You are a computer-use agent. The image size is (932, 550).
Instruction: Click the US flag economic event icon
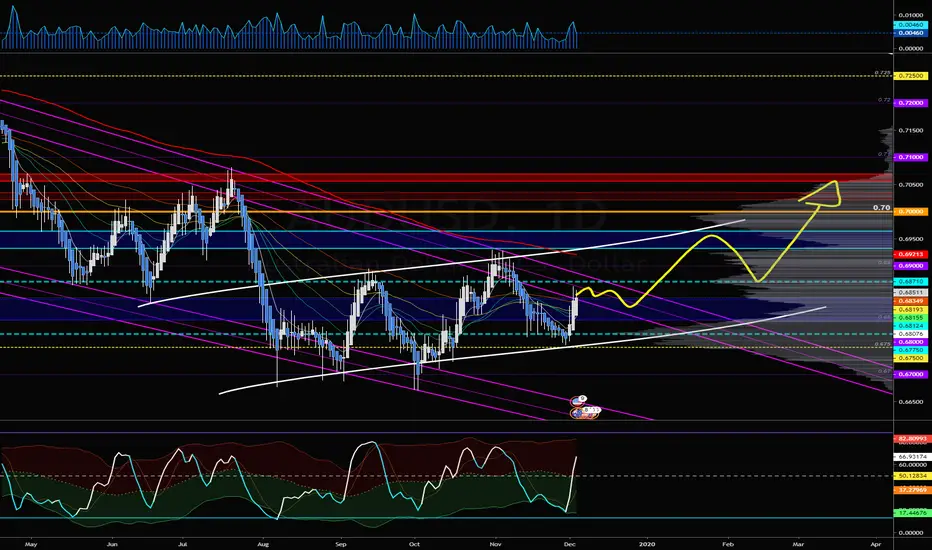[578, 400]
